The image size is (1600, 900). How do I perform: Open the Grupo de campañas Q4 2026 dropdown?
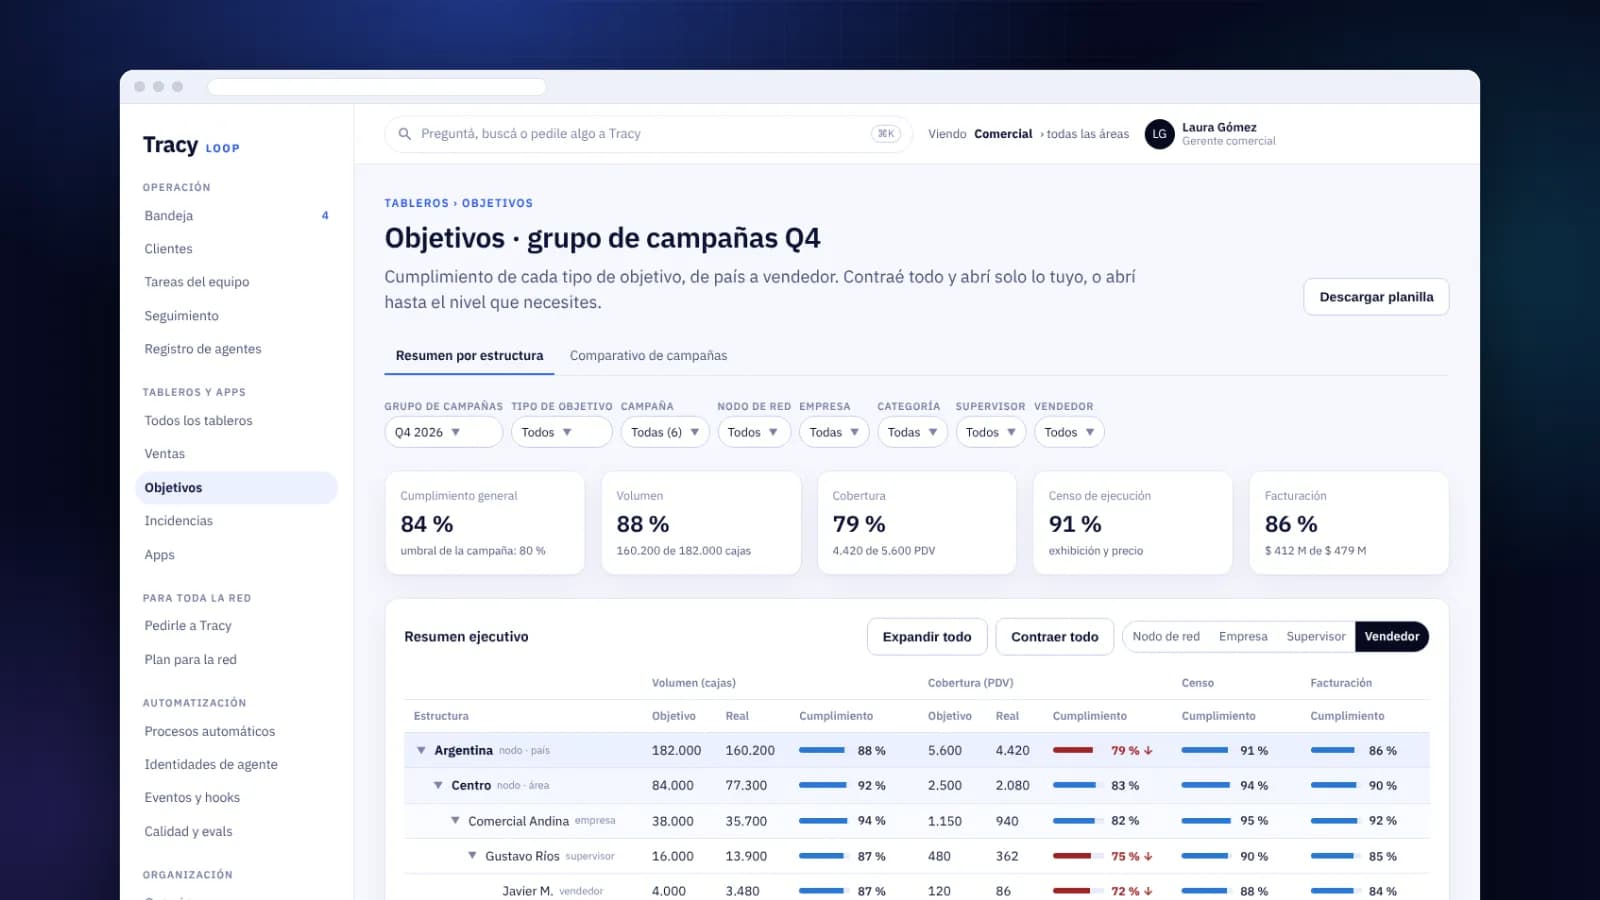click(x=443, y=432)
